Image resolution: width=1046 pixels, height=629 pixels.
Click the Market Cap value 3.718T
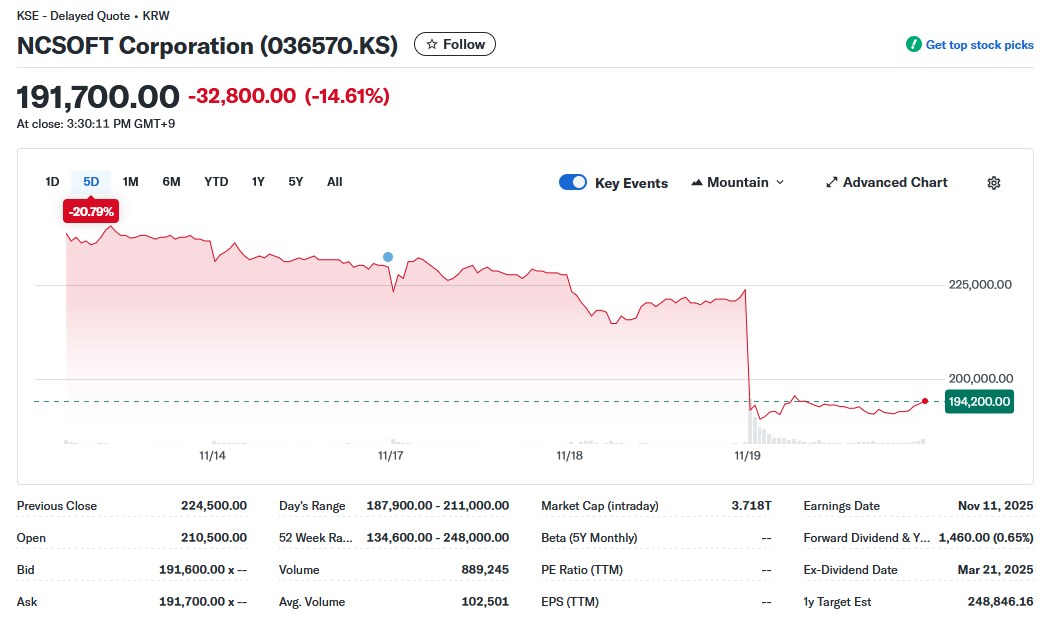751,506
